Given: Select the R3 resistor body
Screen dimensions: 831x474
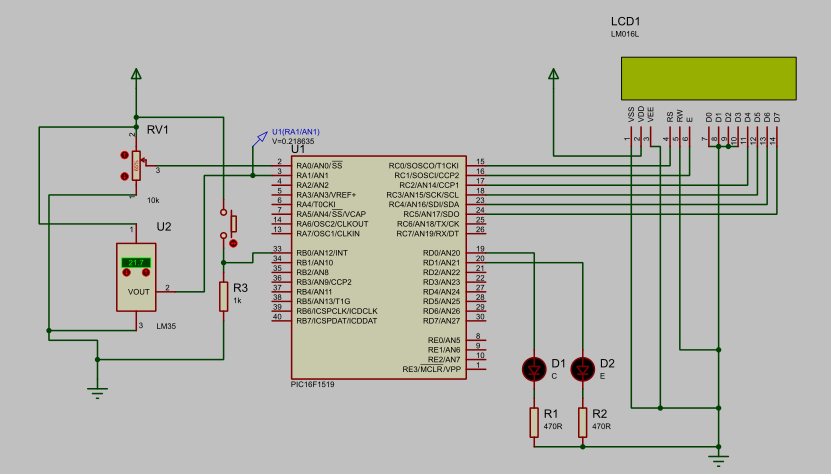Looking at the screenshot, I should [224, 296].
